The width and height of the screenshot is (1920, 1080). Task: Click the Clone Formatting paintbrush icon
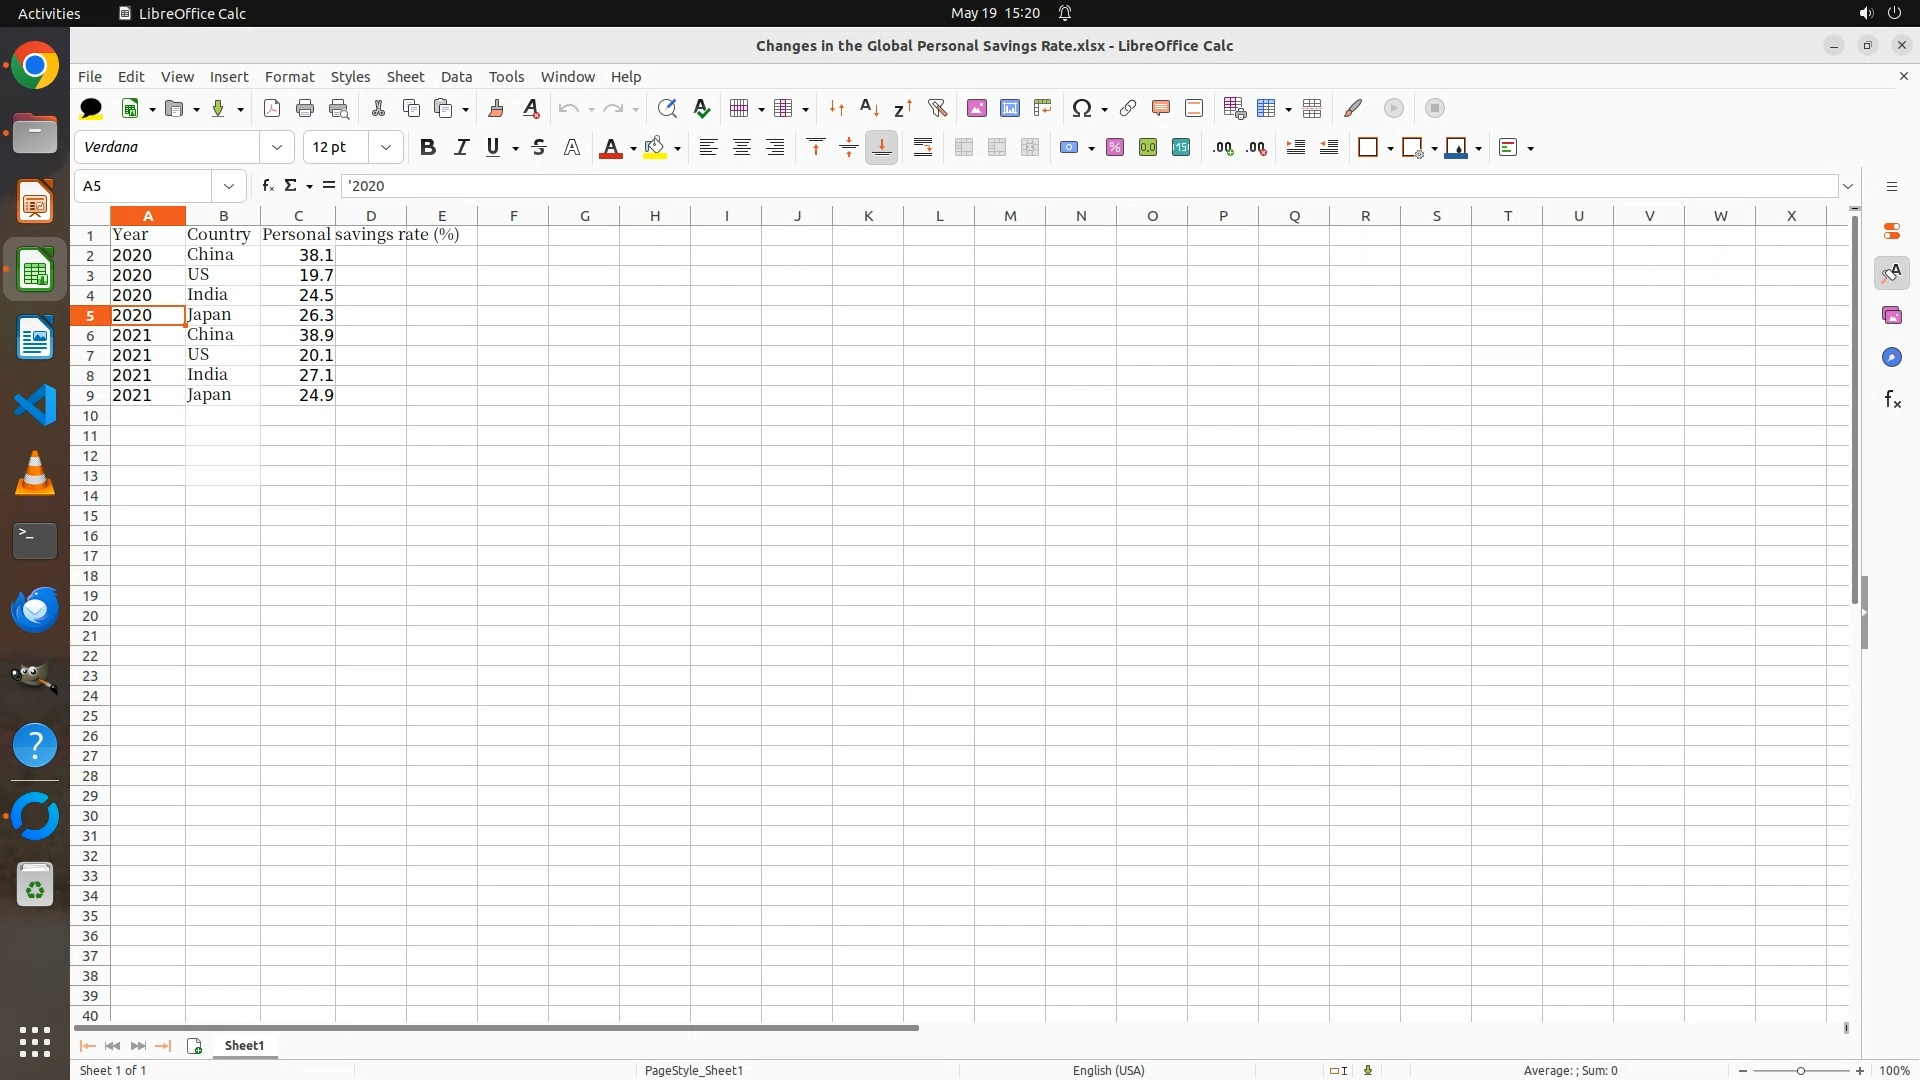click(496, 108)
